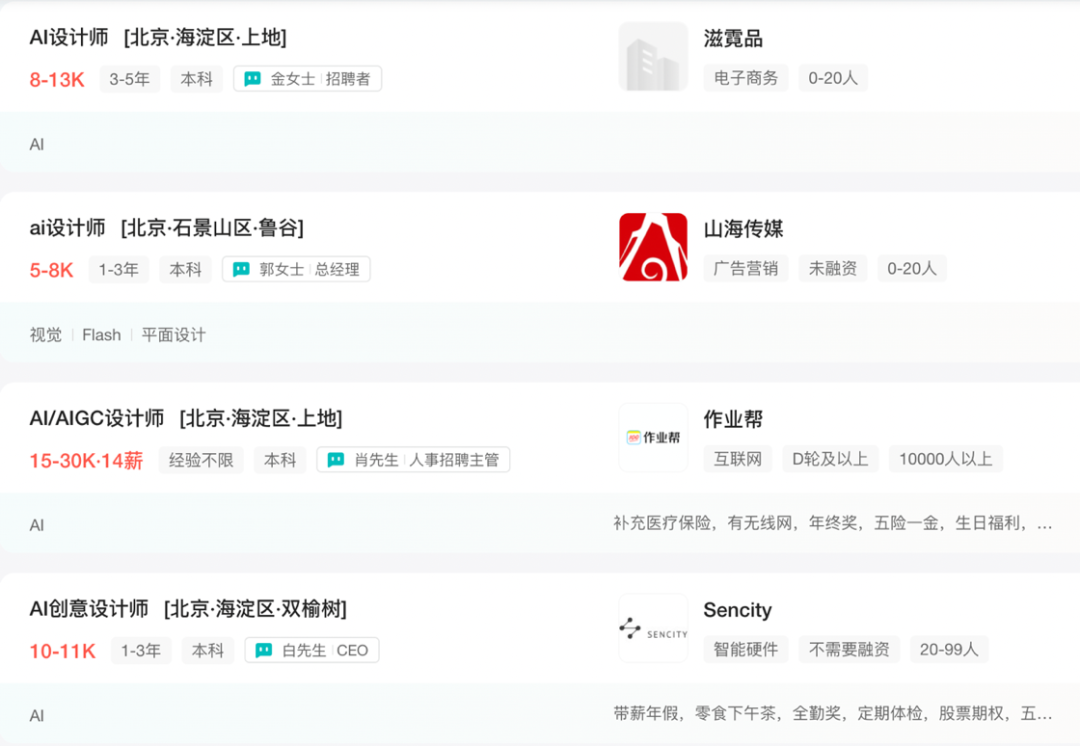Open the ai设计师 北京·石景山区·鲁谷 job listing
Screen dimensions: 1080x746
(x=166, y=228)
